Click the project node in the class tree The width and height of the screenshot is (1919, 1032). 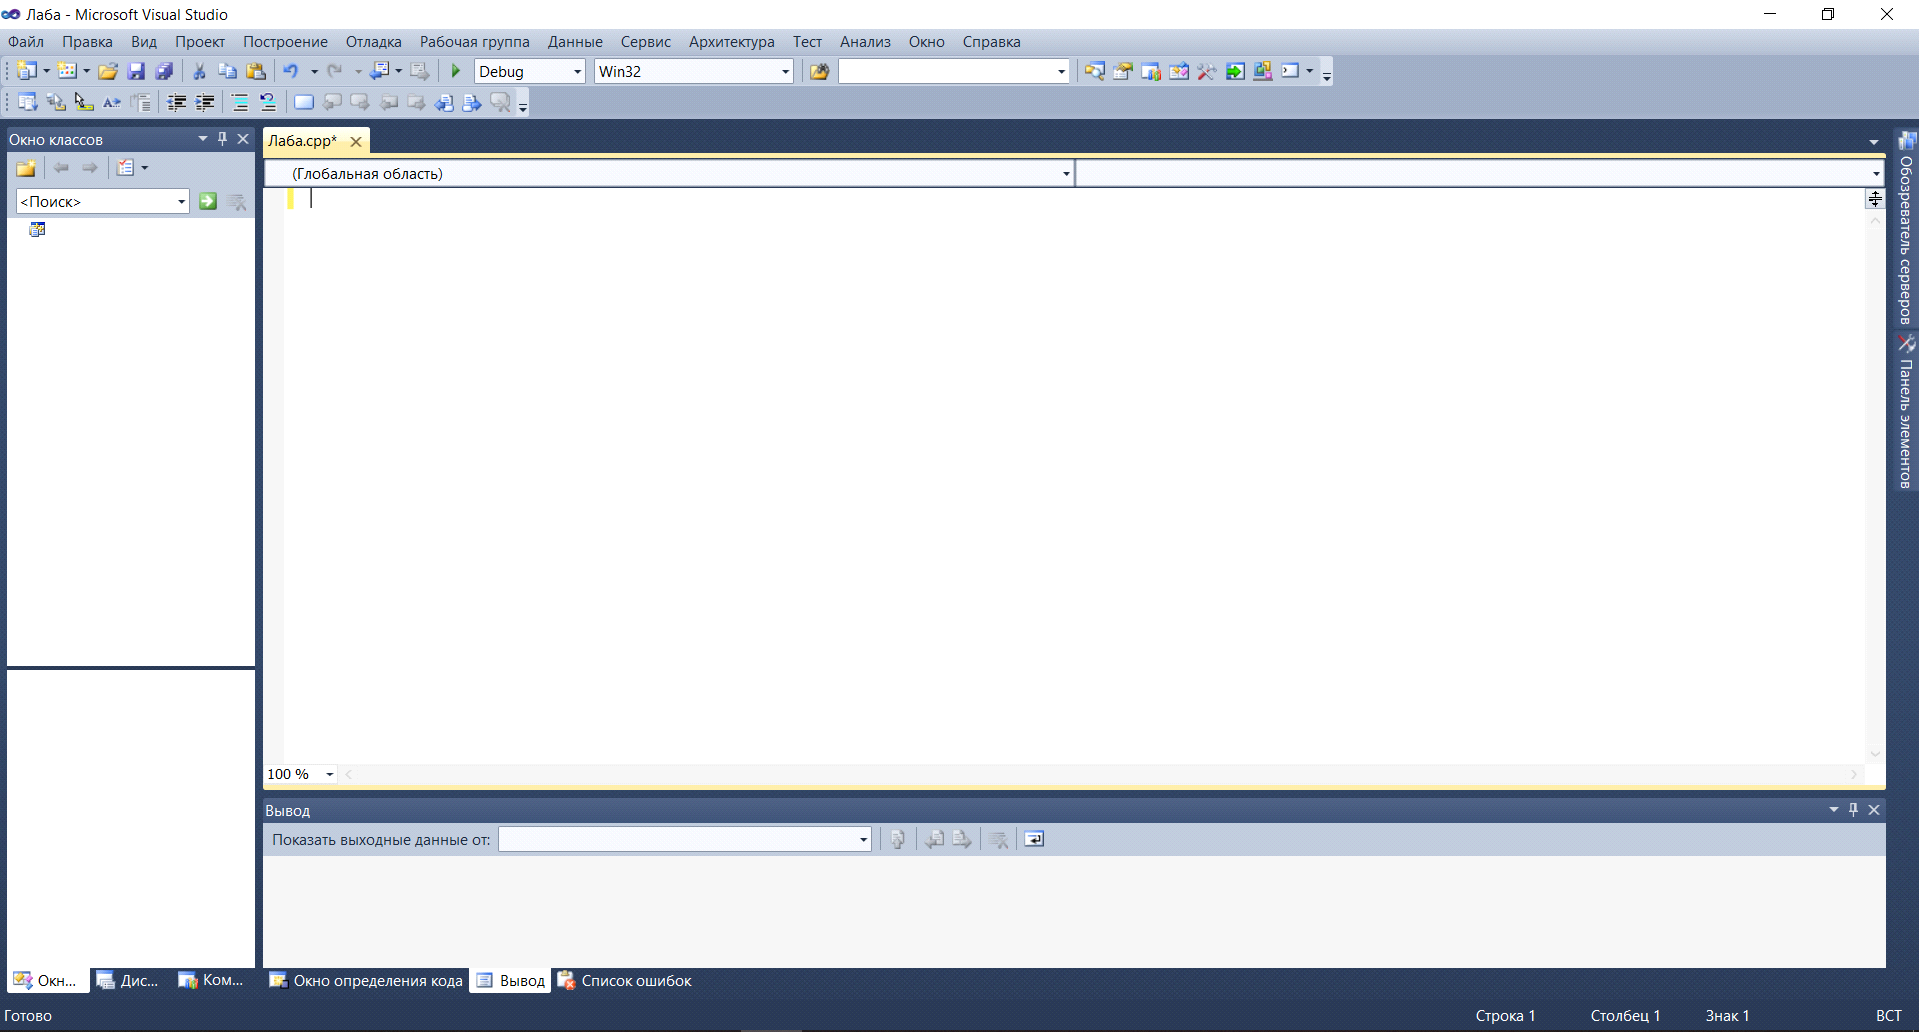pyautogui.click(x=37, y=229)
